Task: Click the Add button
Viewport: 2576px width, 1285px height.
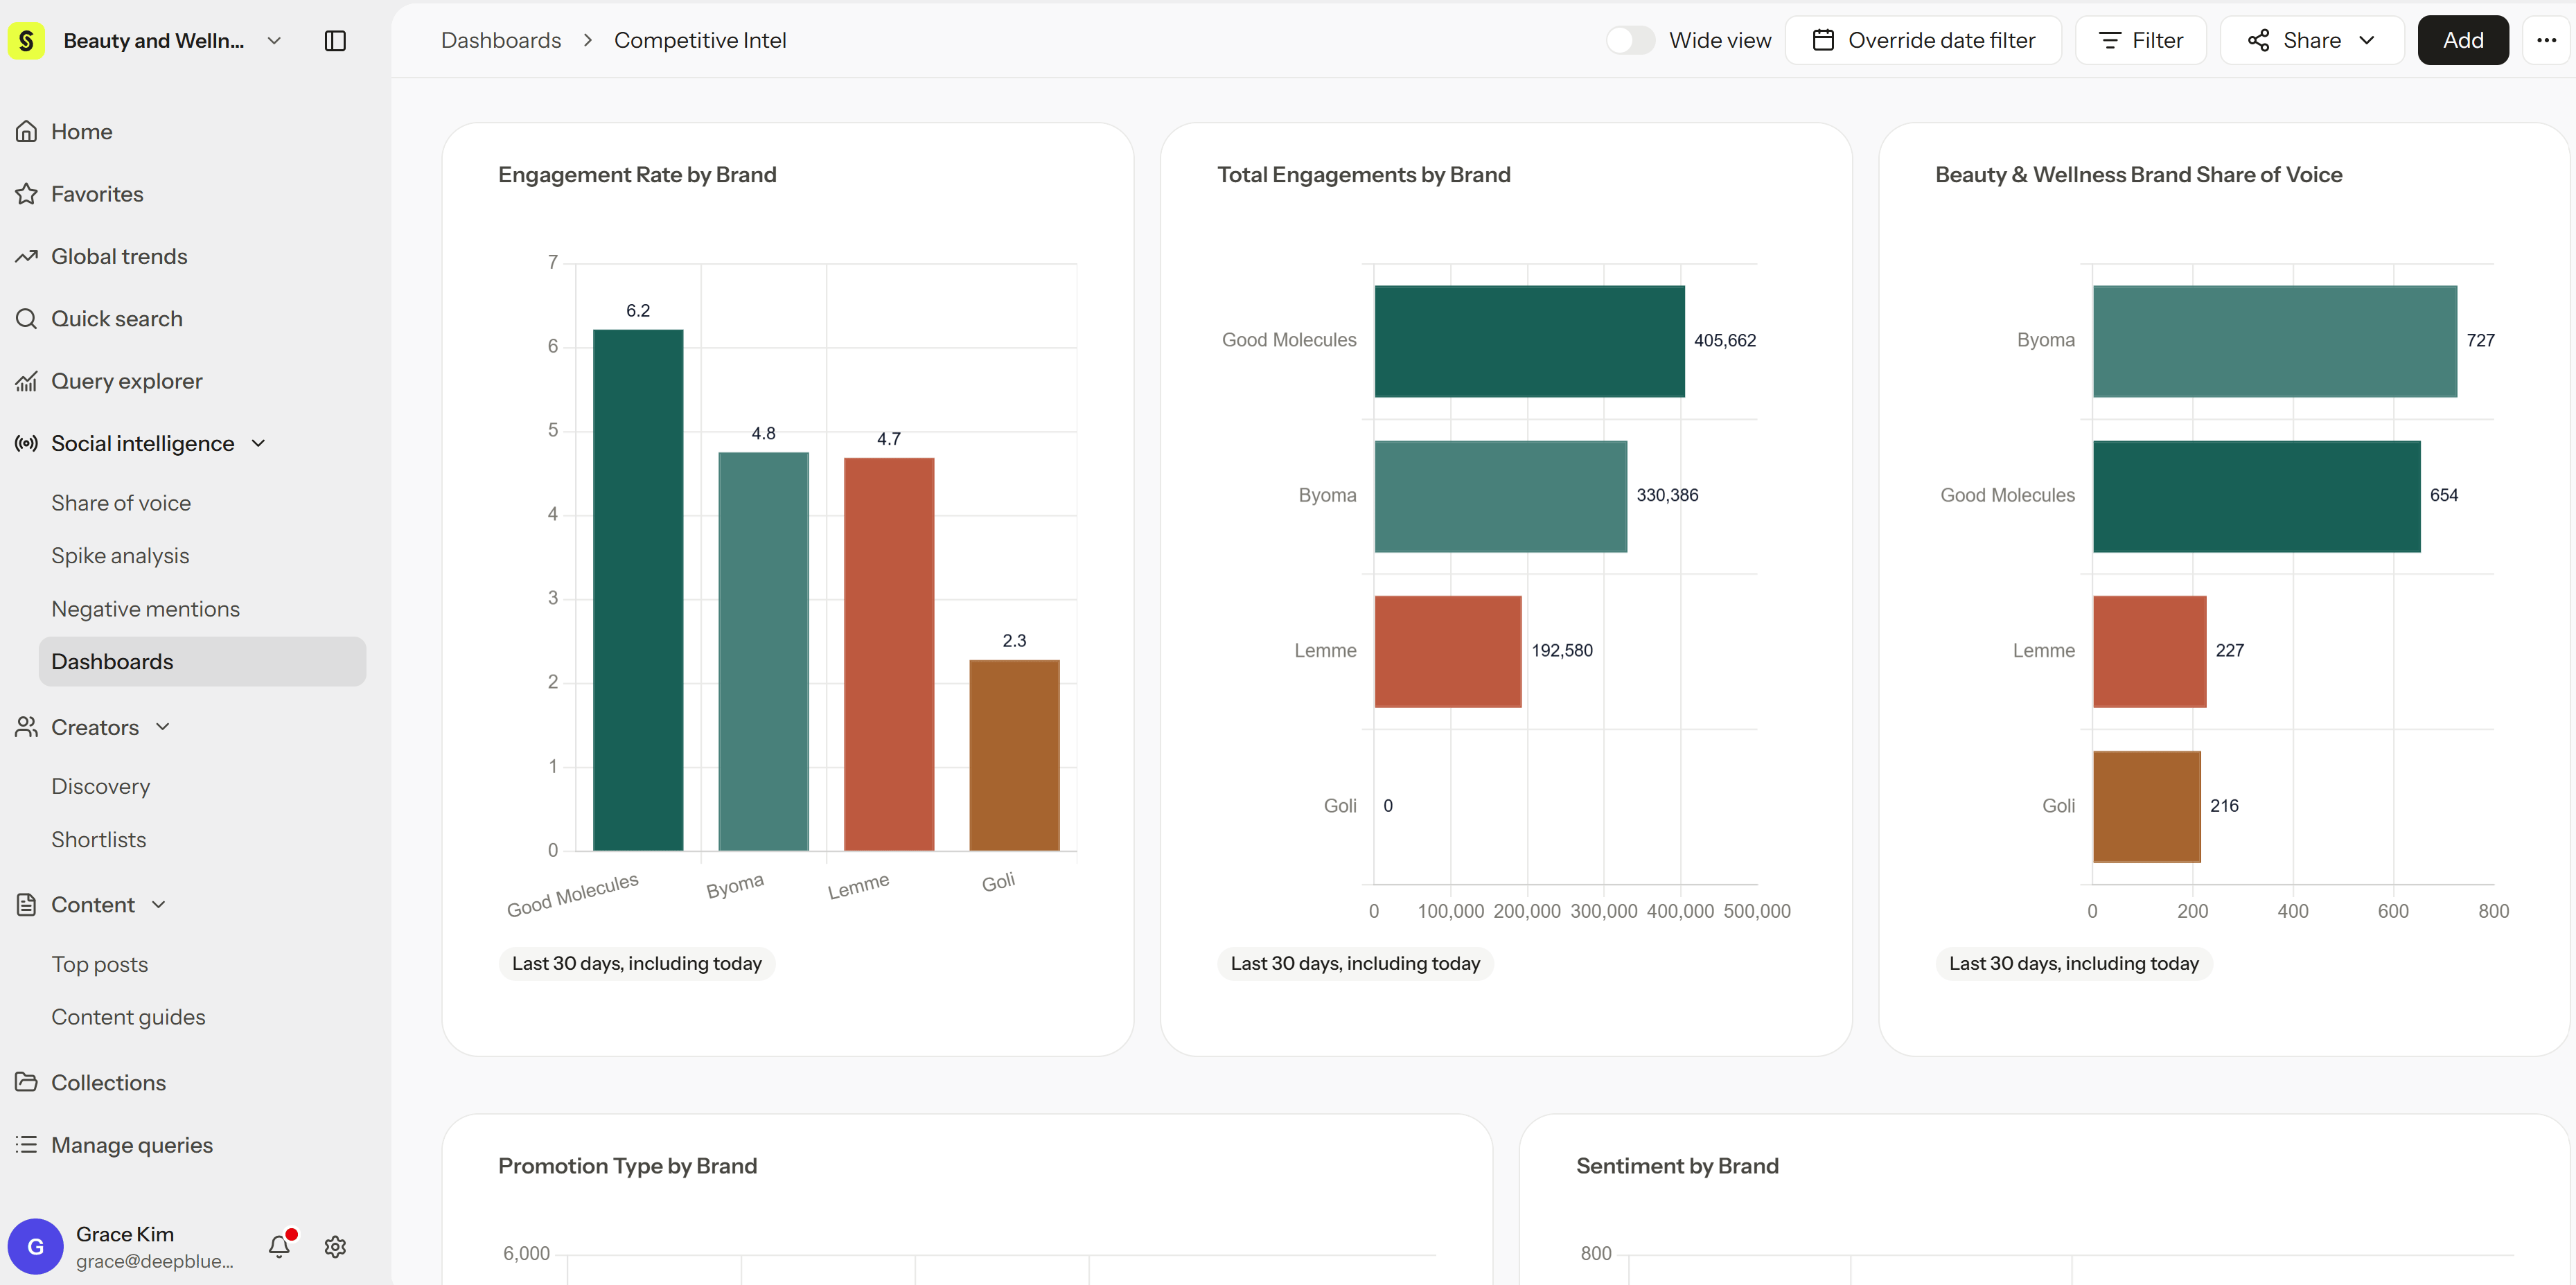Action: (x=2463, y=40)
